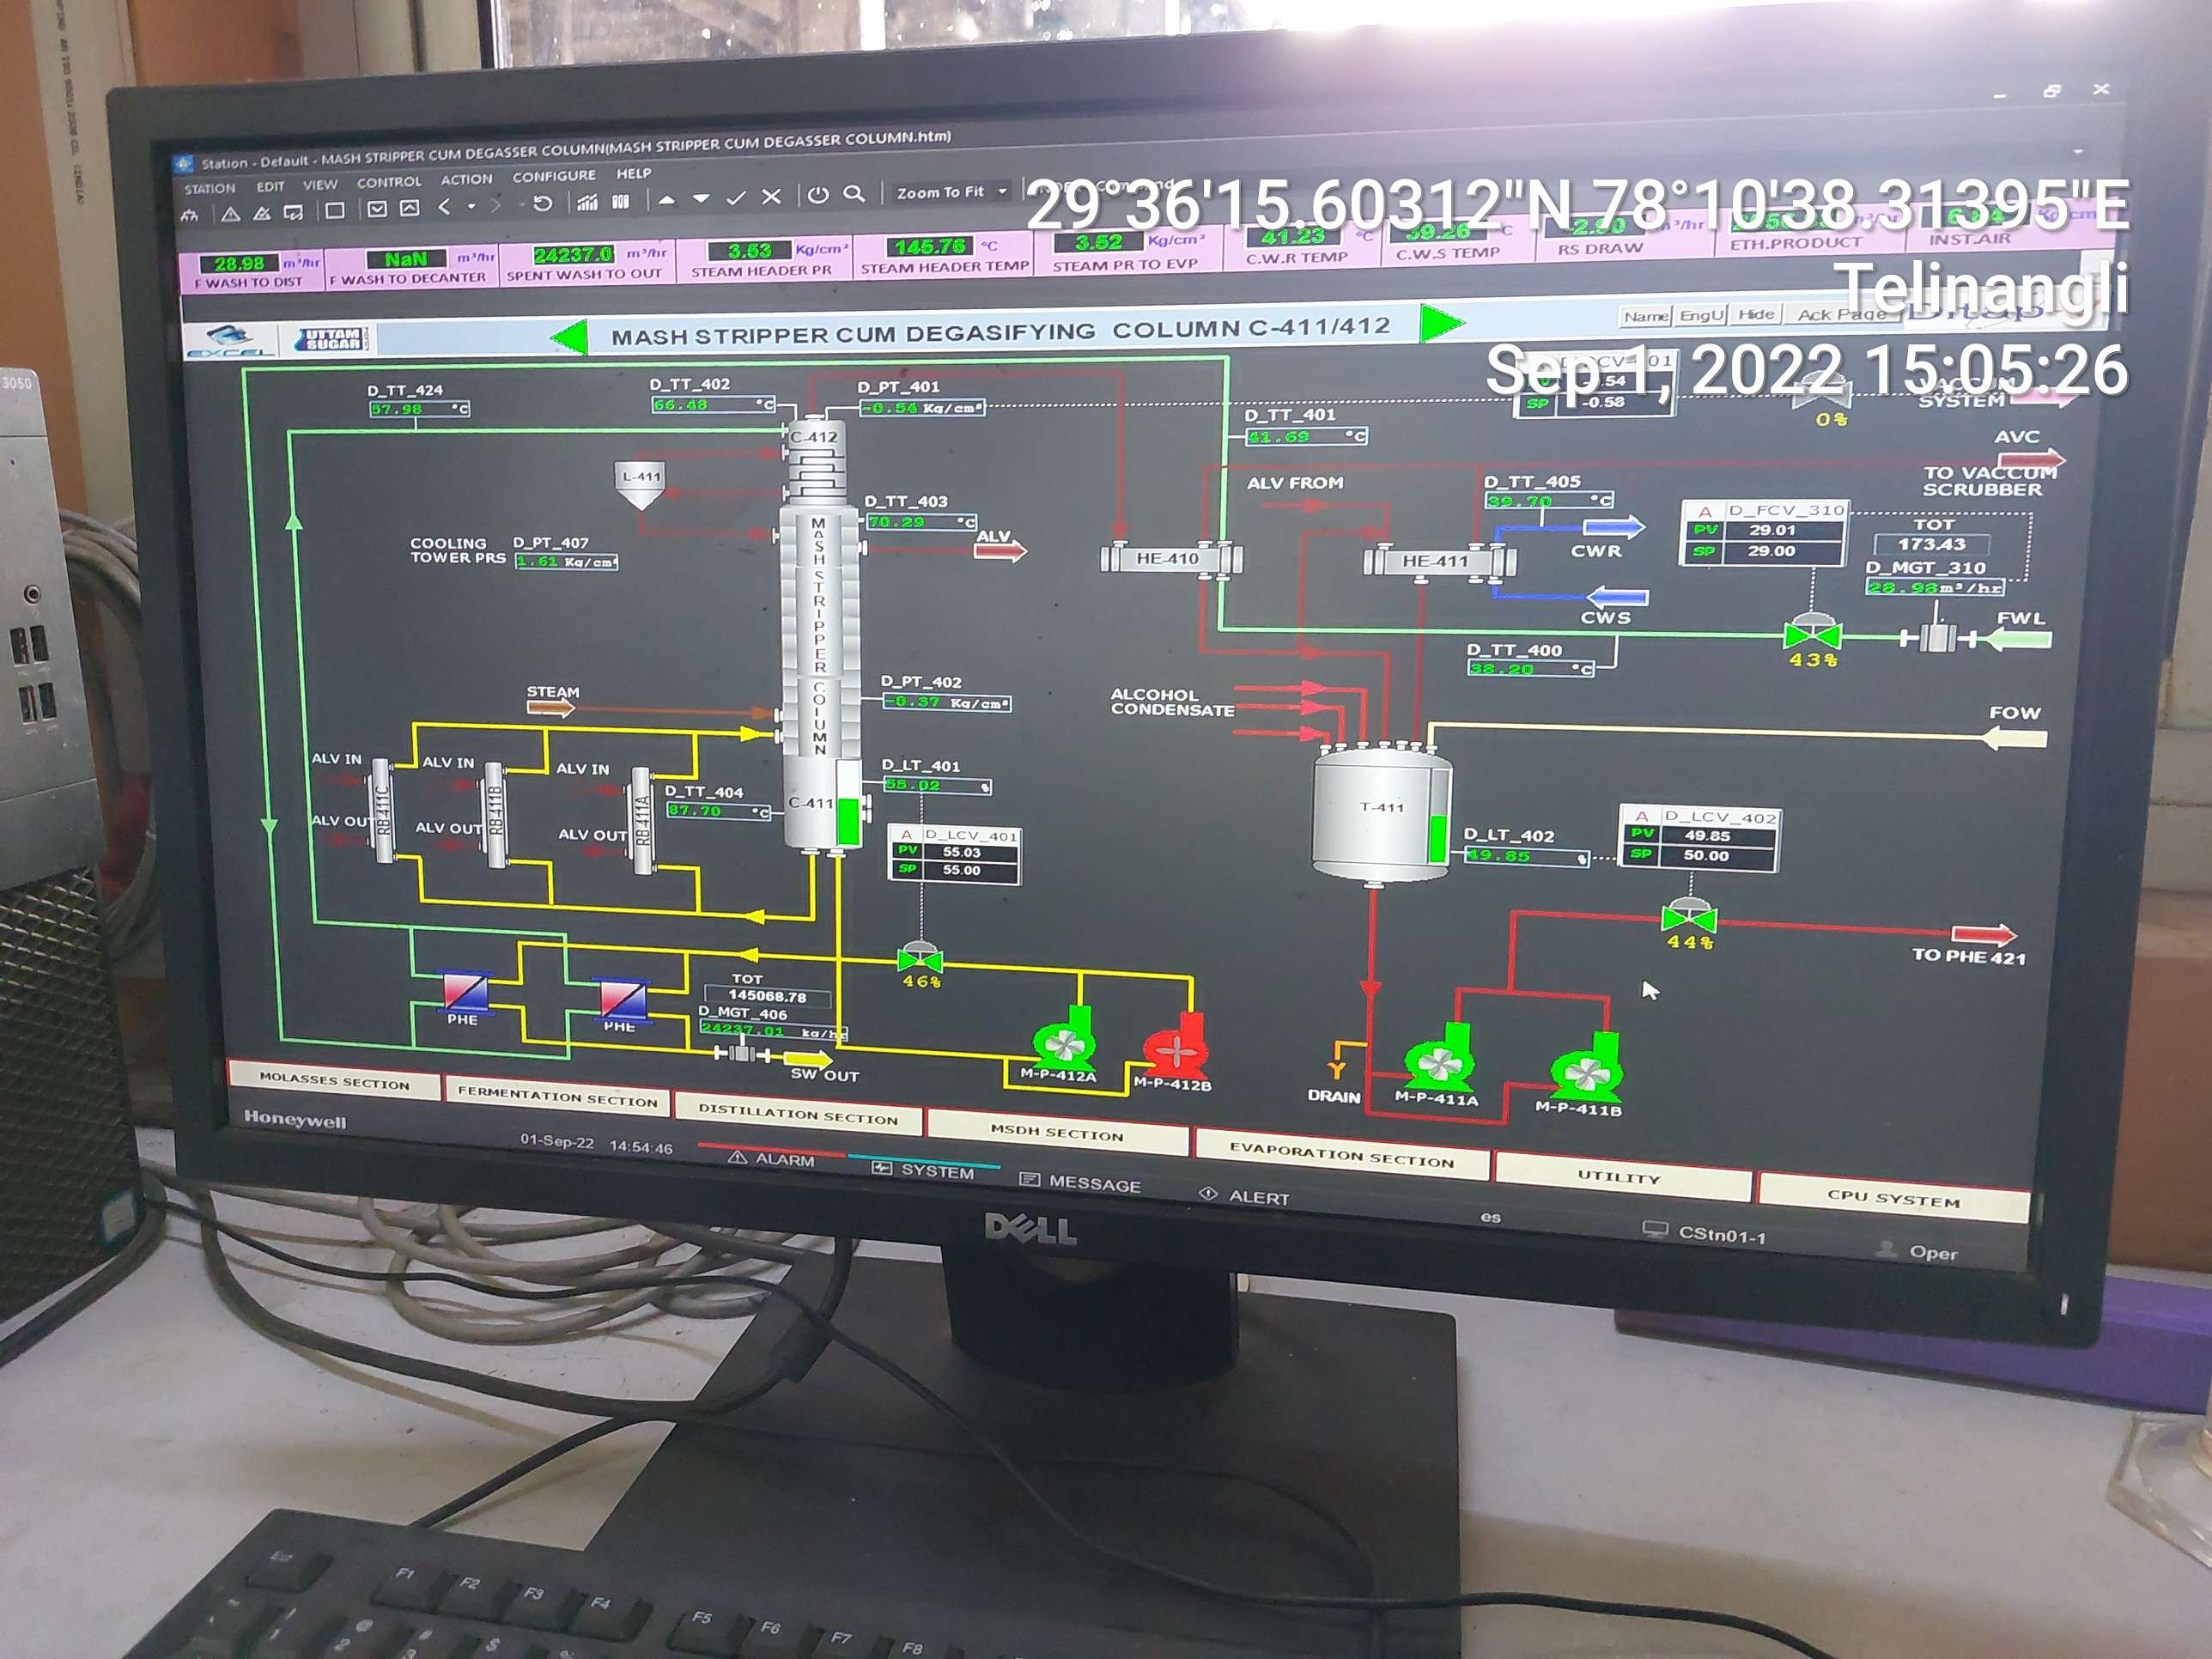
Task: Click the power button icon in toolbar
Action: (818, 195)
